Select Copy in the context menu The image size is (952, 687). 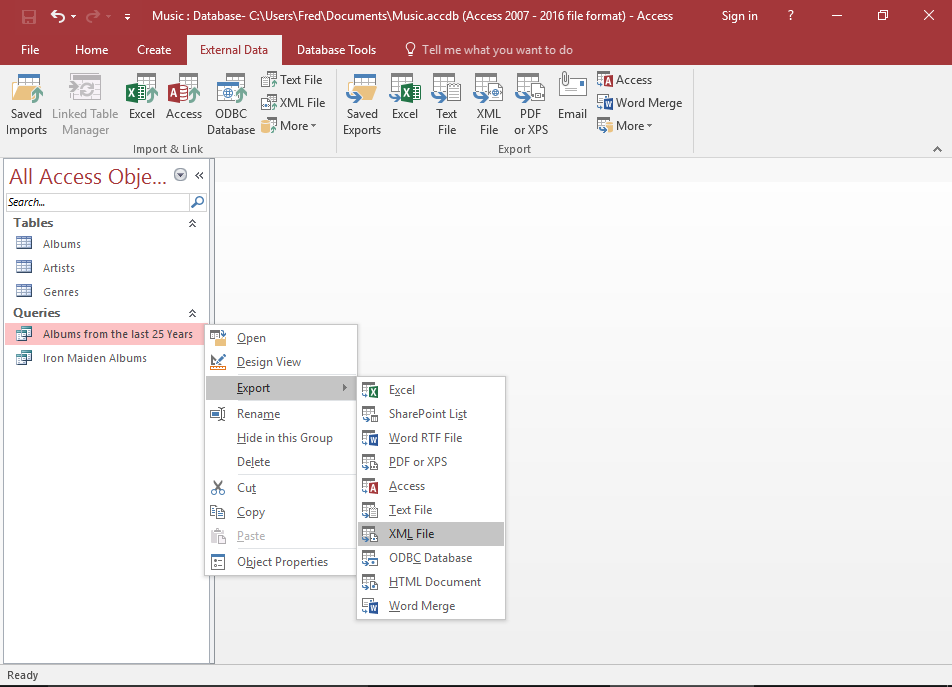coord(281,512)
